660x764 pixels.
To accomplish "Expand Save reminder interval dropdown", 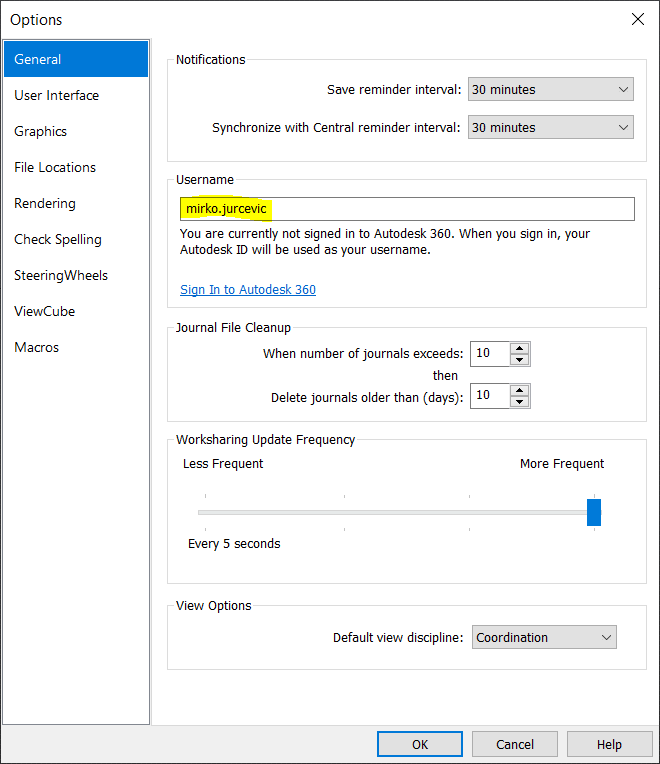I will pos(551,89).
